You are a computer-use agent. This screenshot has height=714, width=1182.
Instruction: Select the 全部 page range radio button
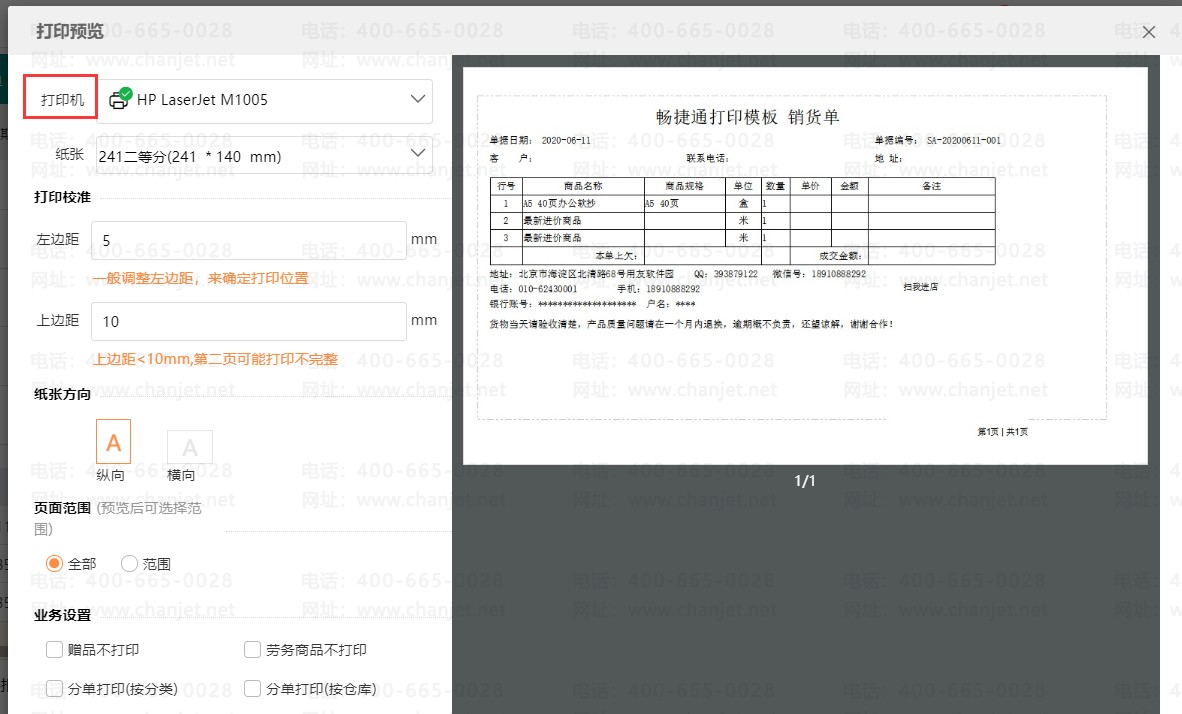(x=54, y=563)
